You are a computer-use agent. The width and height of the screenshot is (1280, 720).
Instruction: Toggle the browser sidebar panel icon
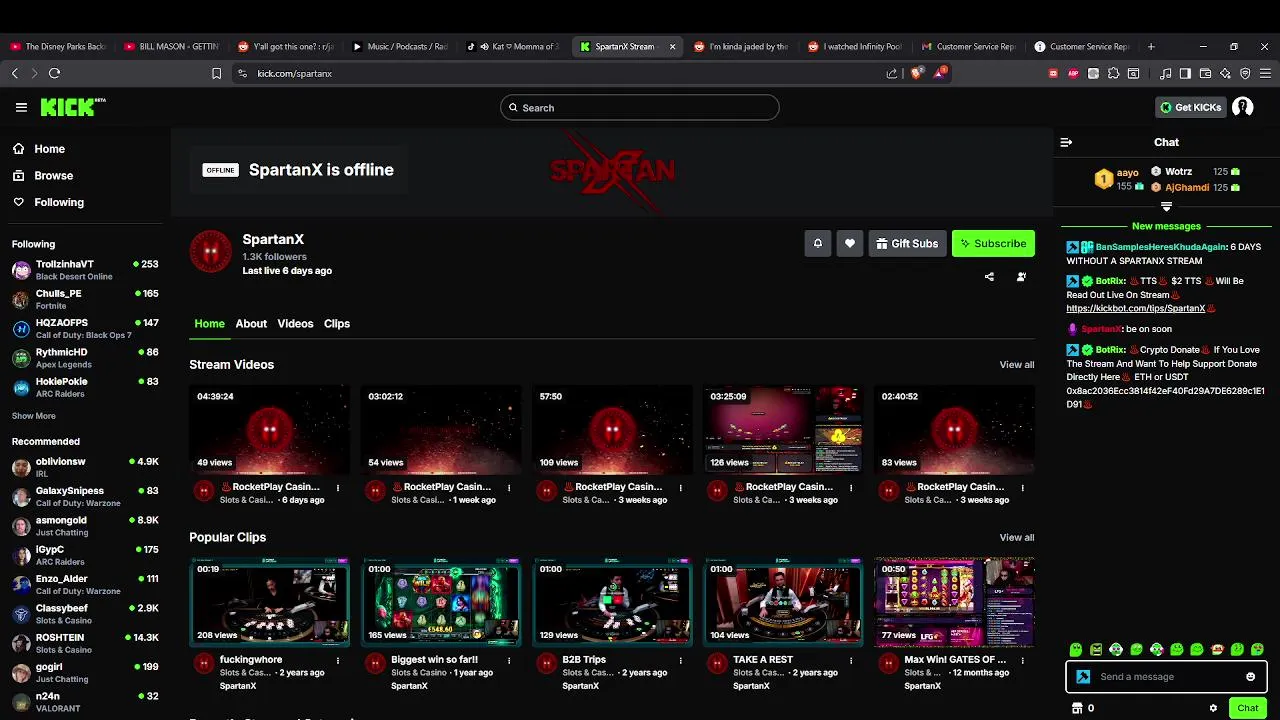click(1185, 73)
